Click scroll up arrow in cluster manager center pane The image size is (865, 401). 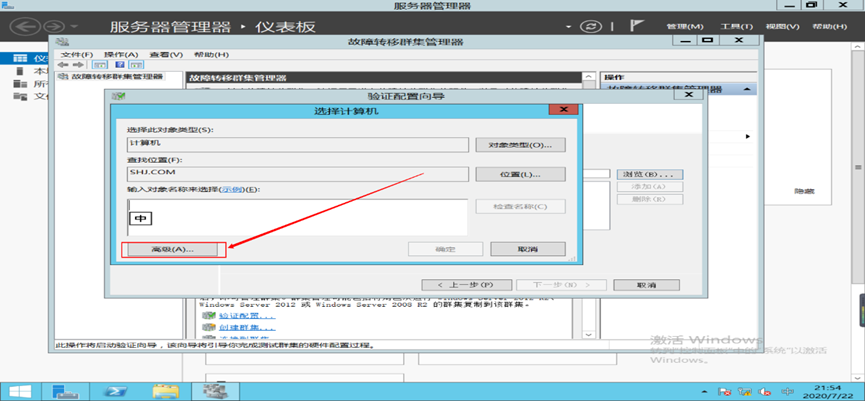589,77
